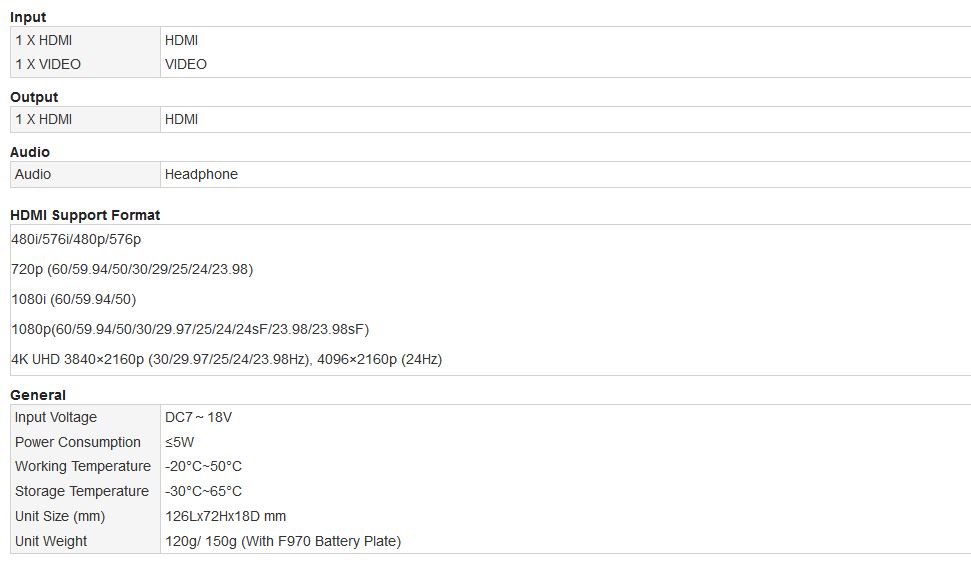Click the 480i/576i/480p/576p format line
The image size is (971, 566).
[76, 239]
